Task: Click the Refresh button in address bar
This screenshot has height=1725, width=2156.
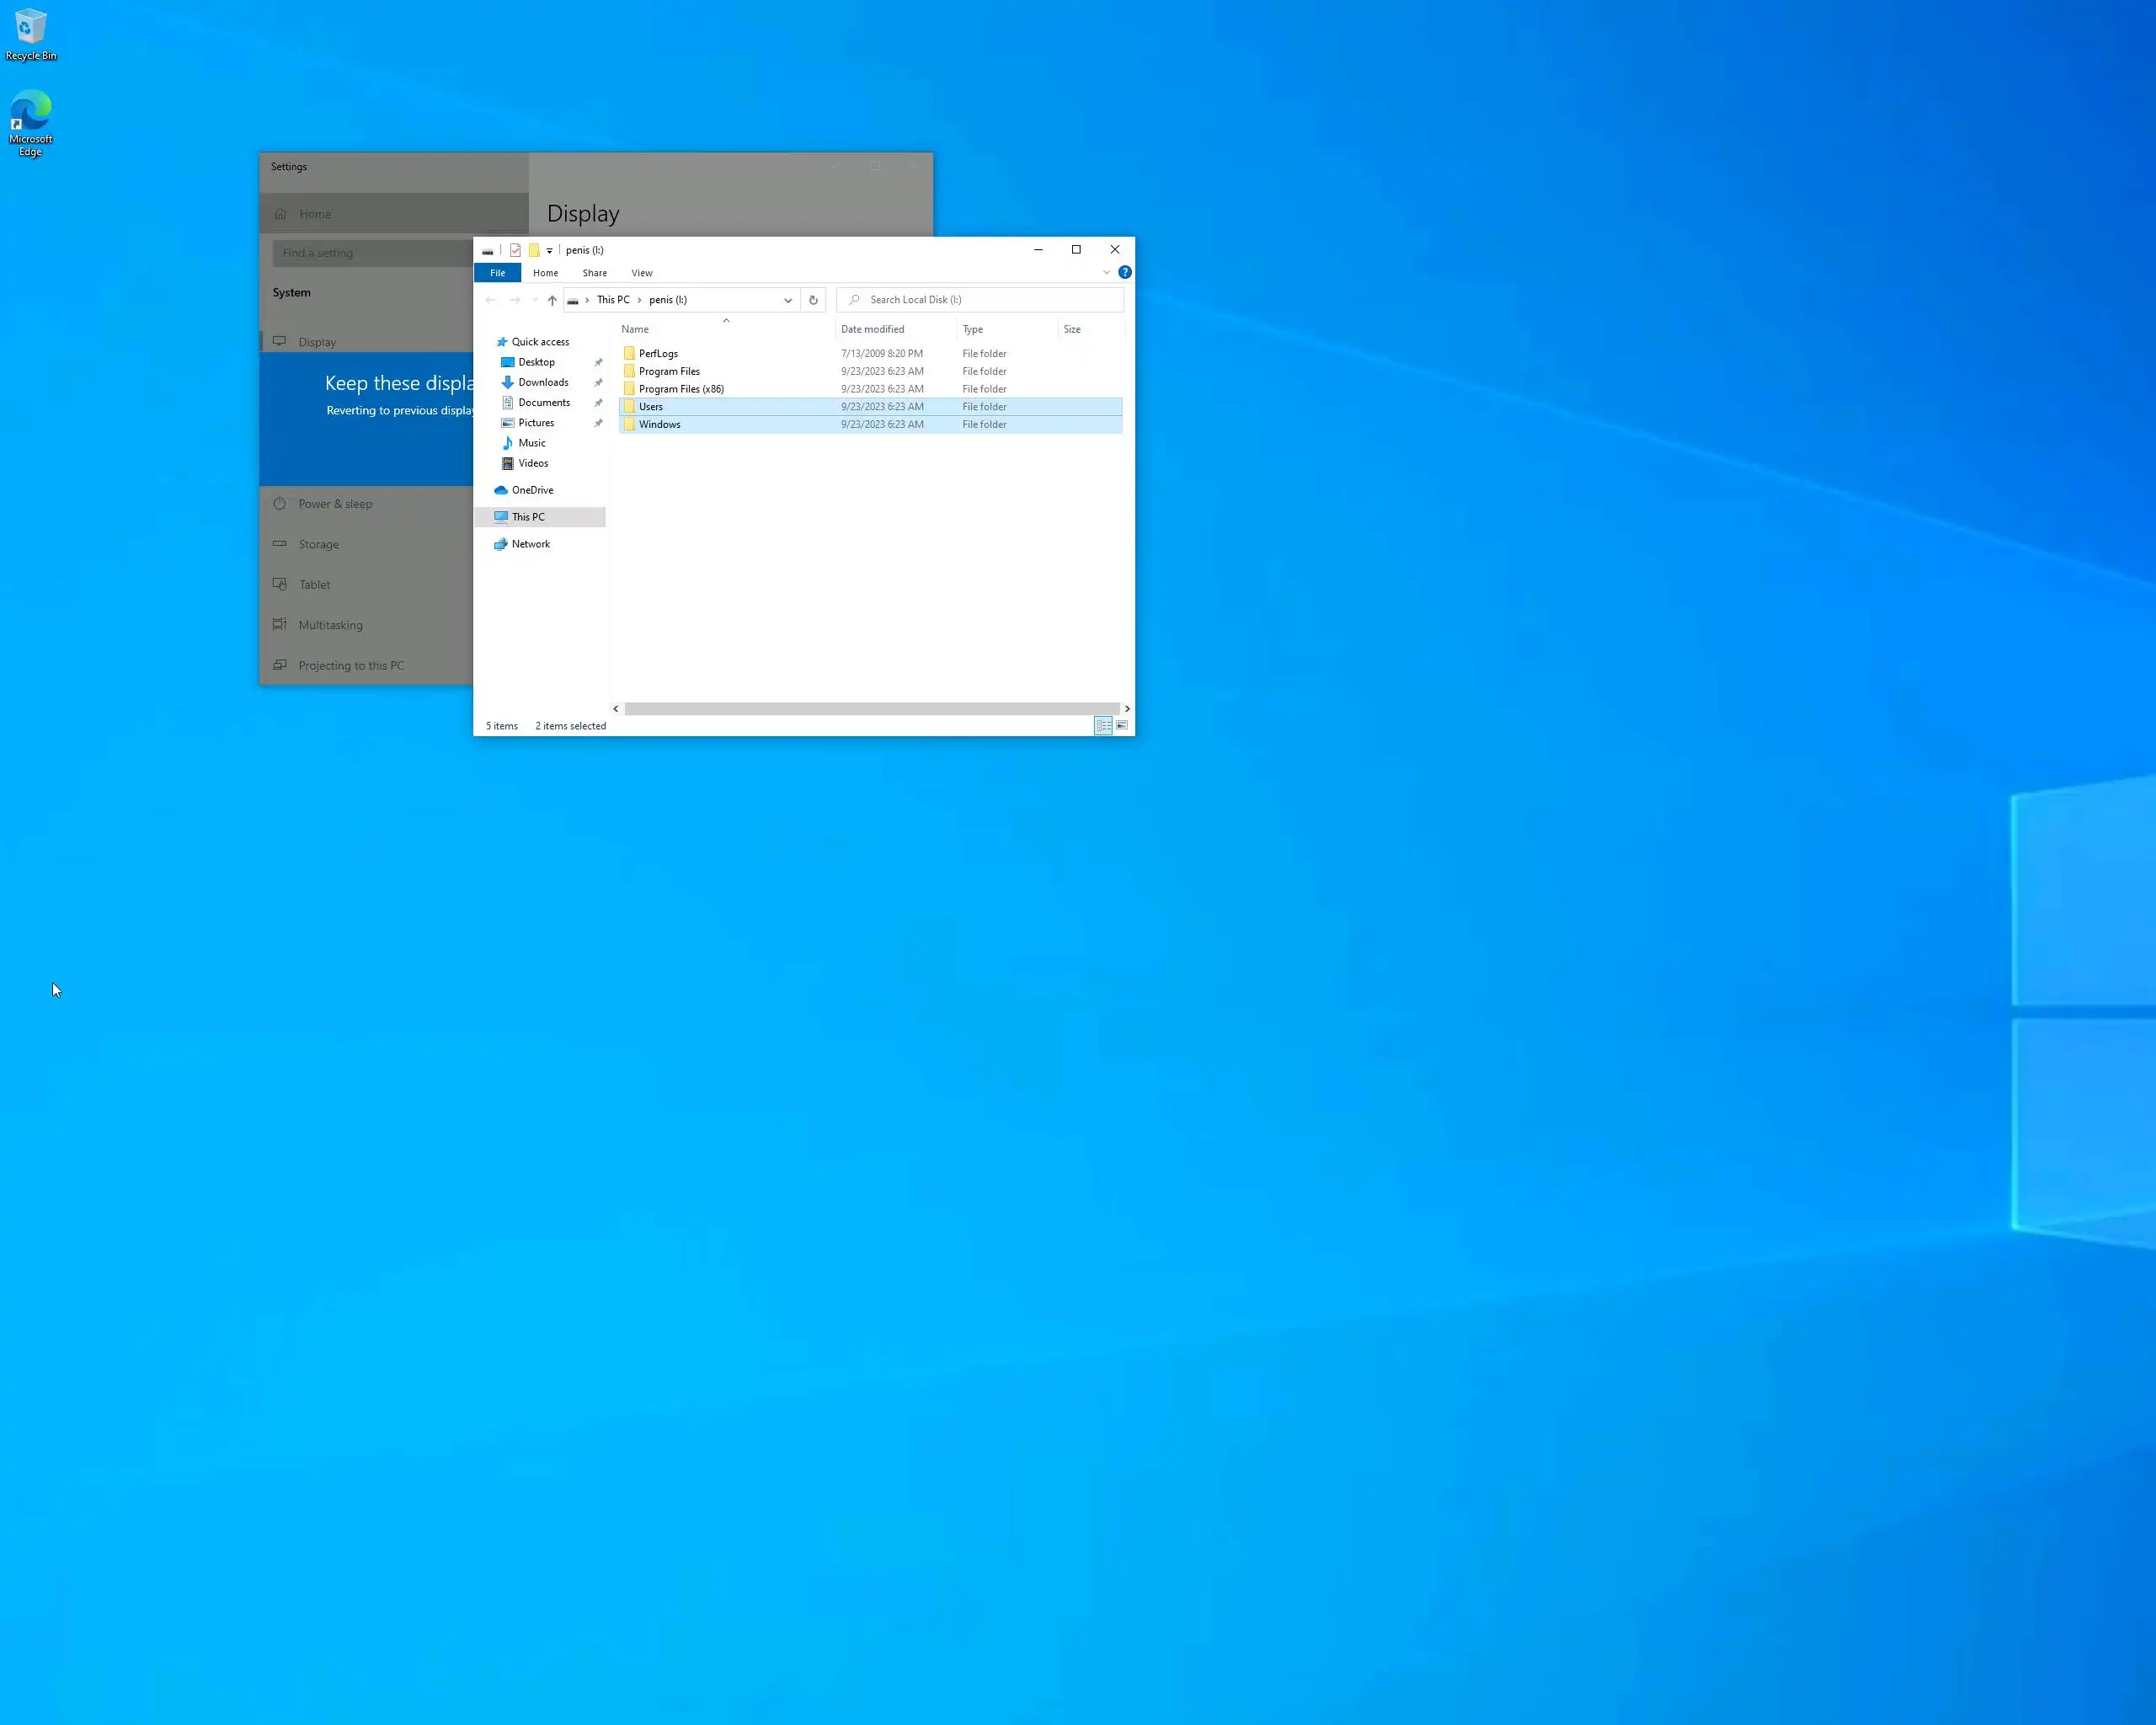Action: (813, 300)
